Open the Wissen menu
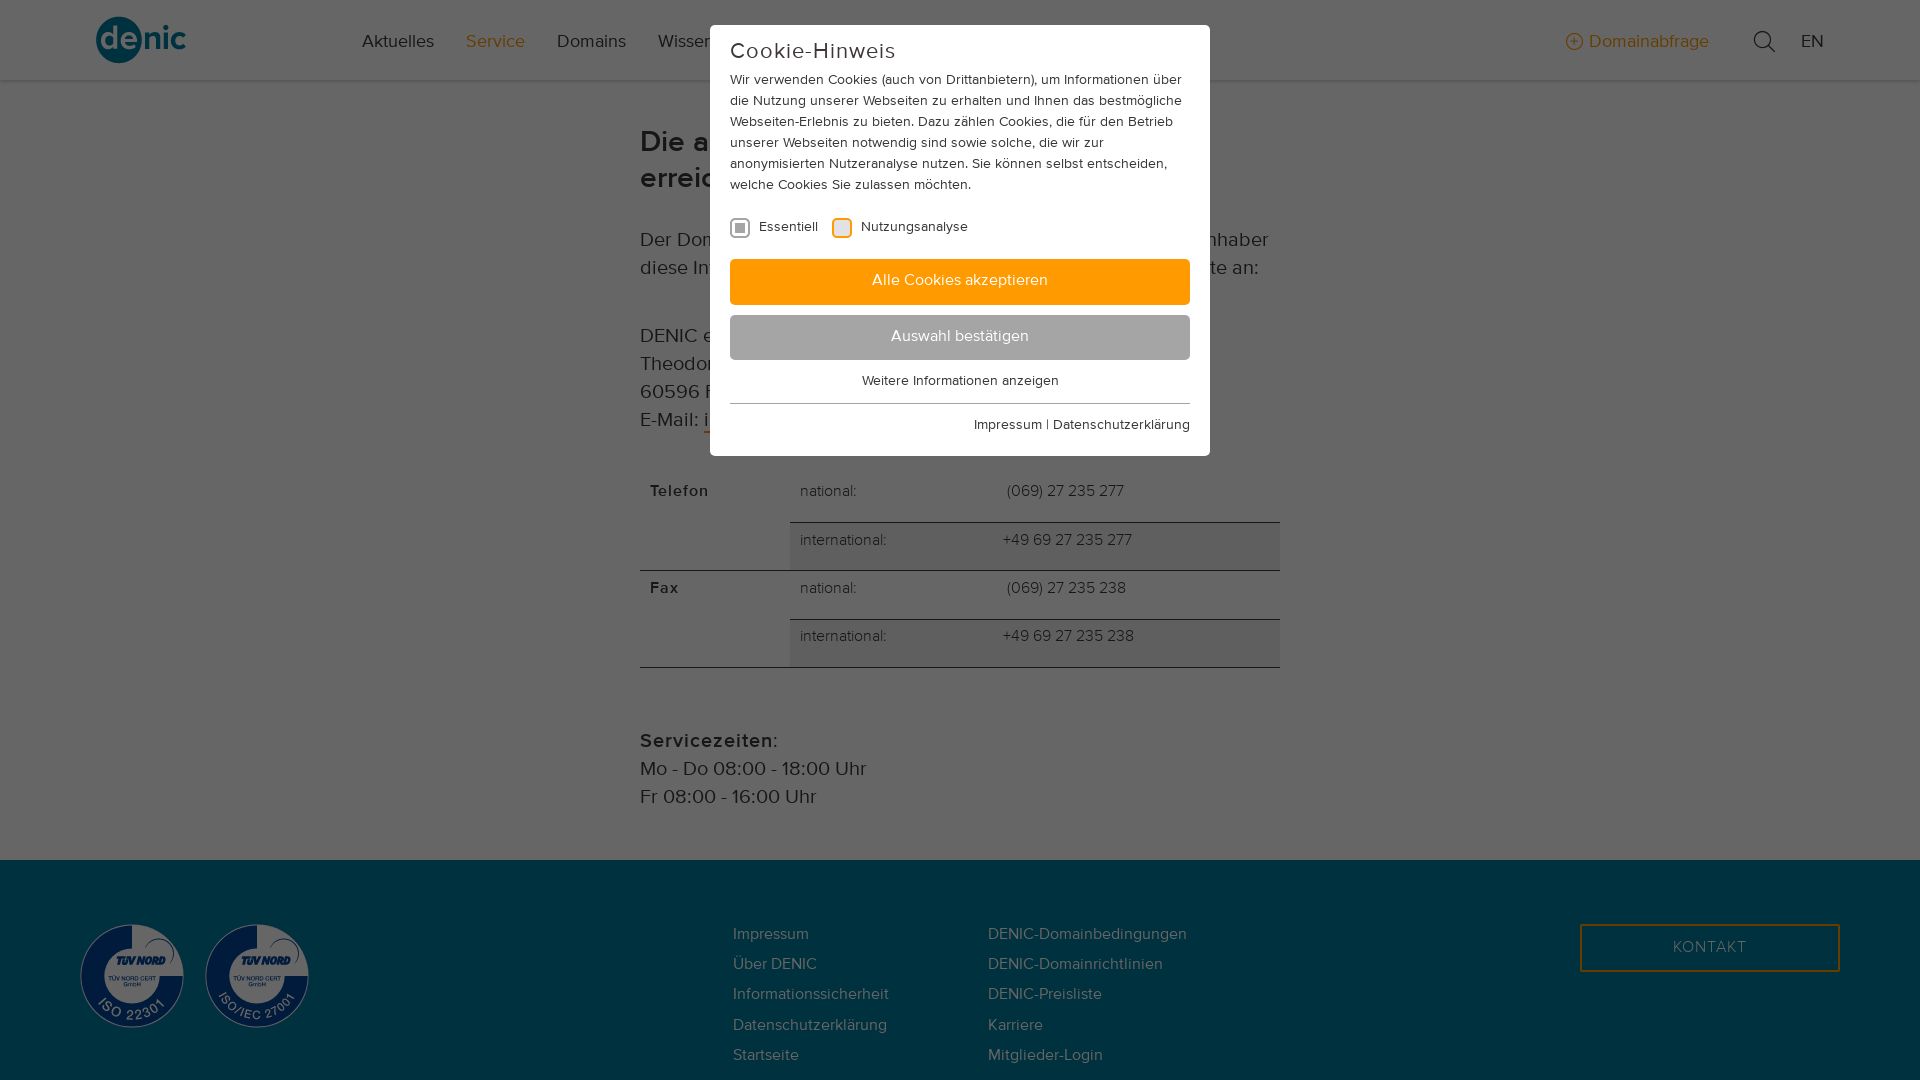Screen dimensions: 1920x1080 tap(684, 42)
